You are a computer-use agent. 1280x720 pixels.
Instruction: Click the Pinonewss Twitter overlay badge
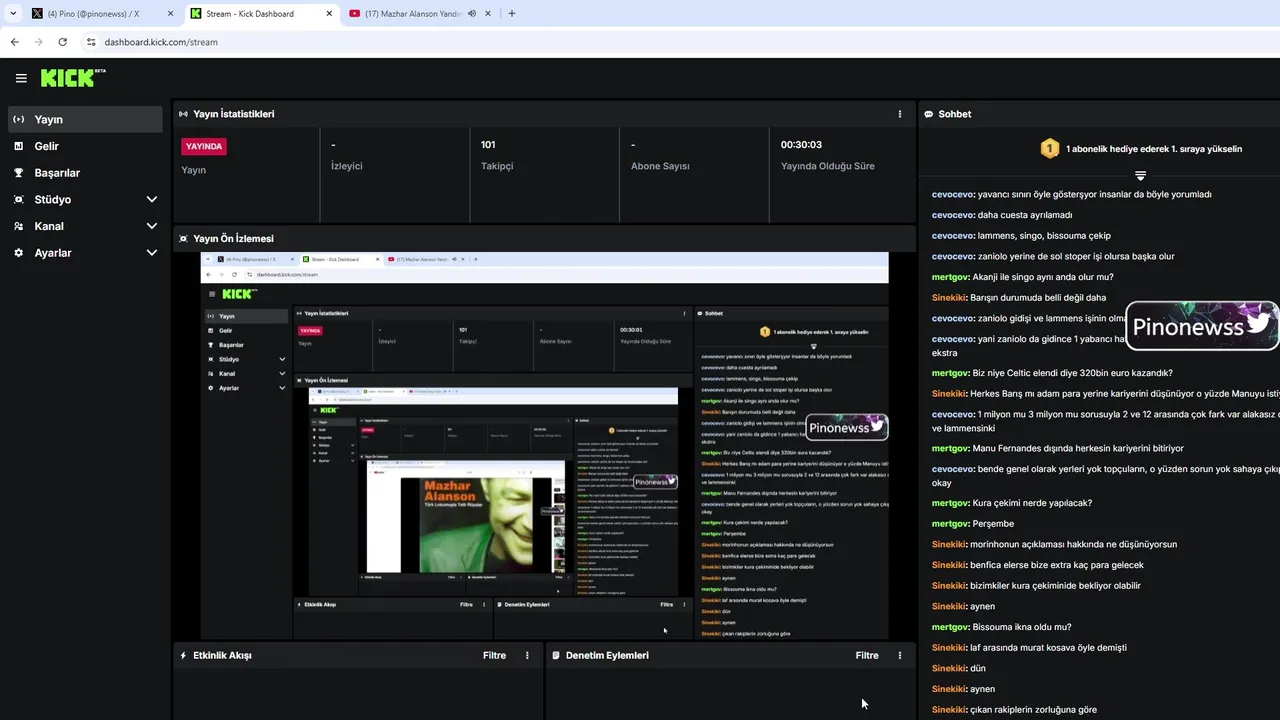(1203, 326)
